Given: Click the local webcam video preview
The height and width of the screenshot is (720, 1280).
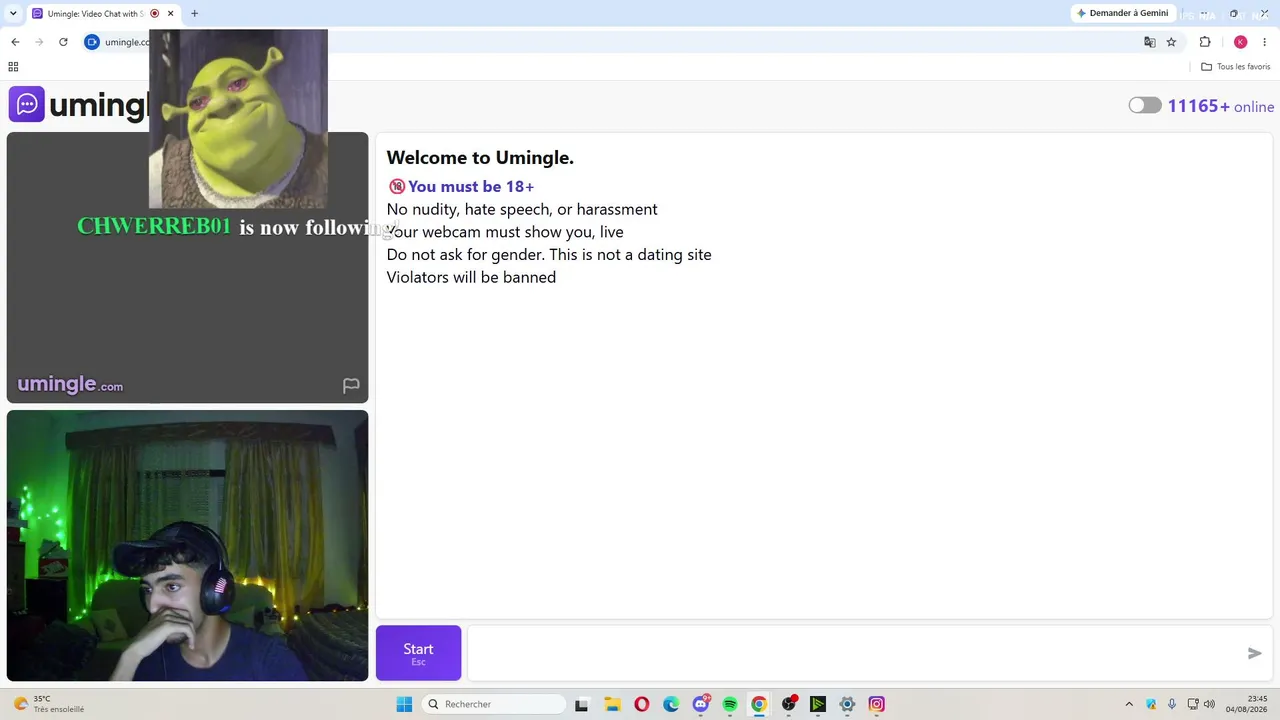Looking at the screenshot, I should (187, 545).
